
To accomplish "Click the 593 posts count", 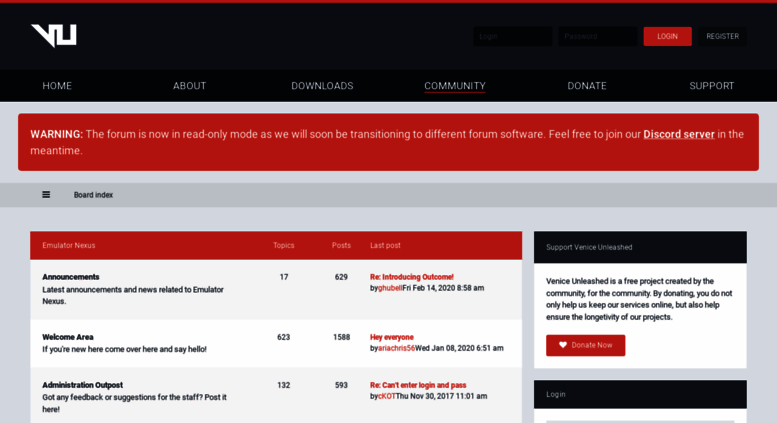I will tap(341, 385).
